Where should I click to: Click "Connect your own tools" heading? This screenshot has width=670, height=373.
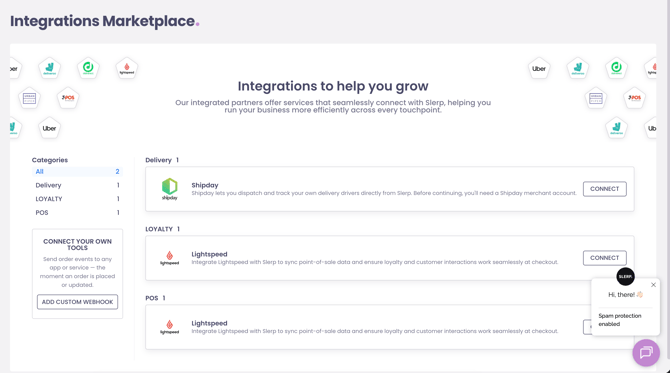tap(77, 244)
